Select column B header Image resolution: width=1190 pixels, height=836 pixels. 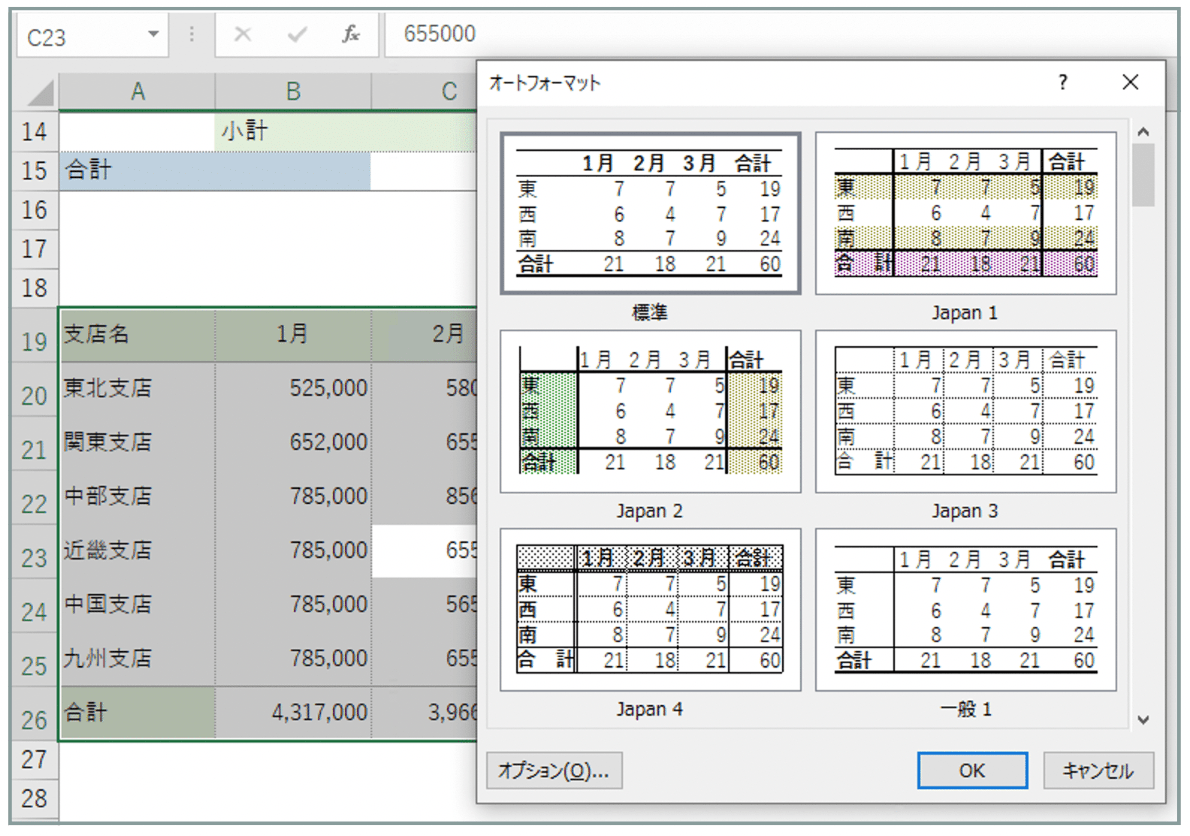tap(293, 92)
